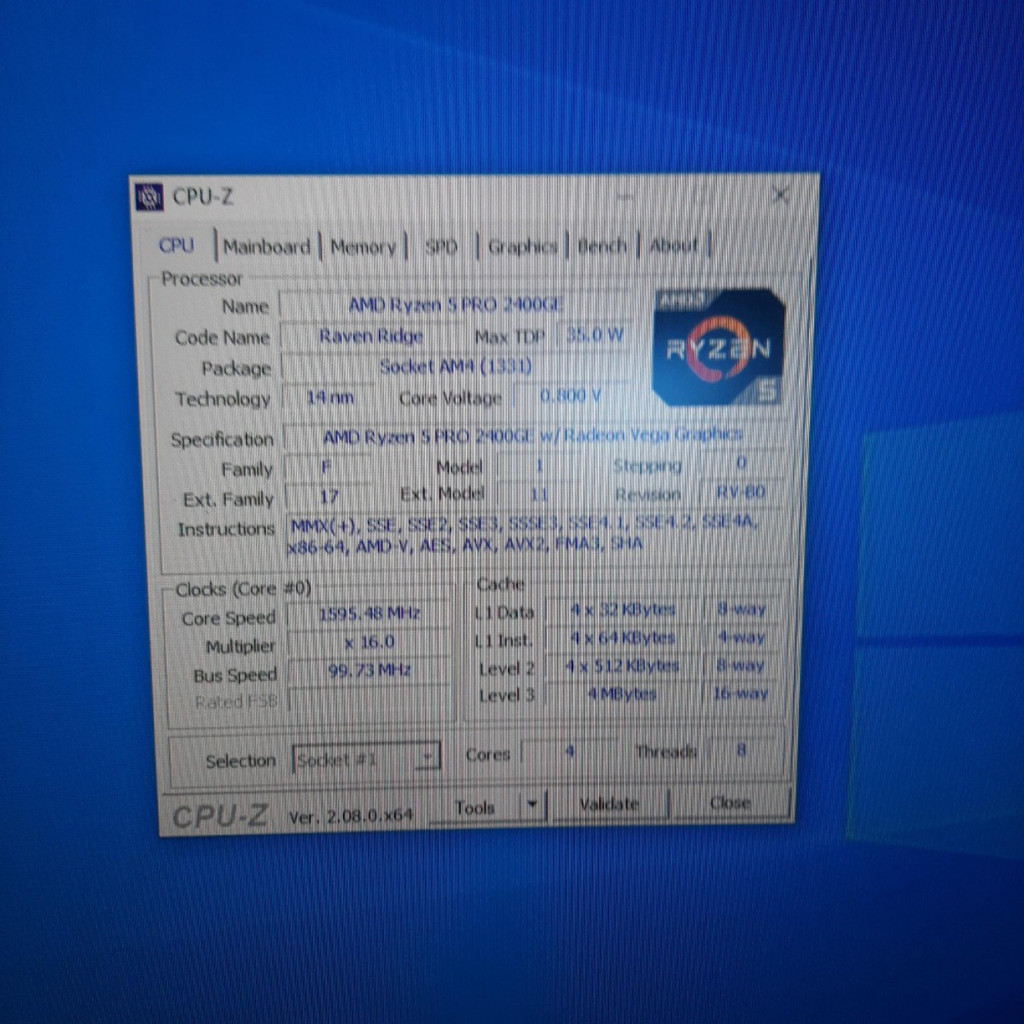Go to the SPD tab
Viewport: 1024px width, 1024px height.
tap(441, 247)
